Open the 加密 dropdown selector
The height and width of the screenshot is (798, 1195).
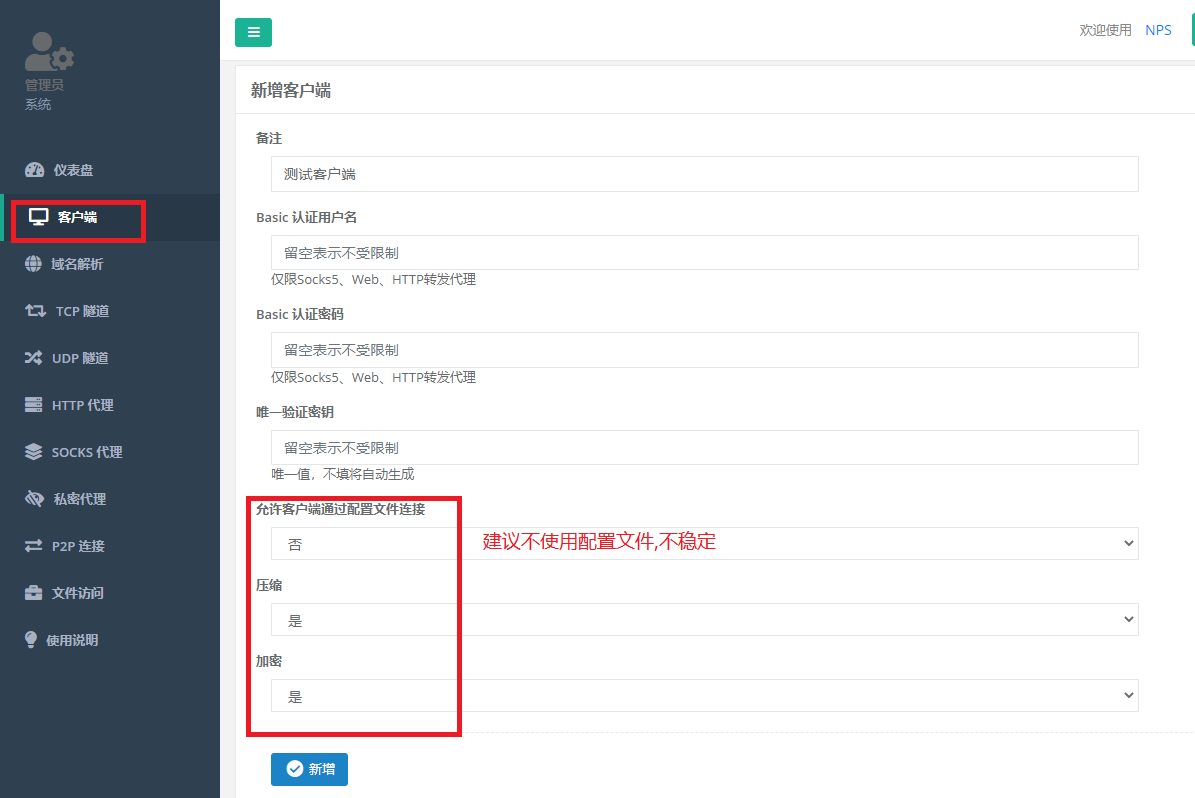[704, 695]
